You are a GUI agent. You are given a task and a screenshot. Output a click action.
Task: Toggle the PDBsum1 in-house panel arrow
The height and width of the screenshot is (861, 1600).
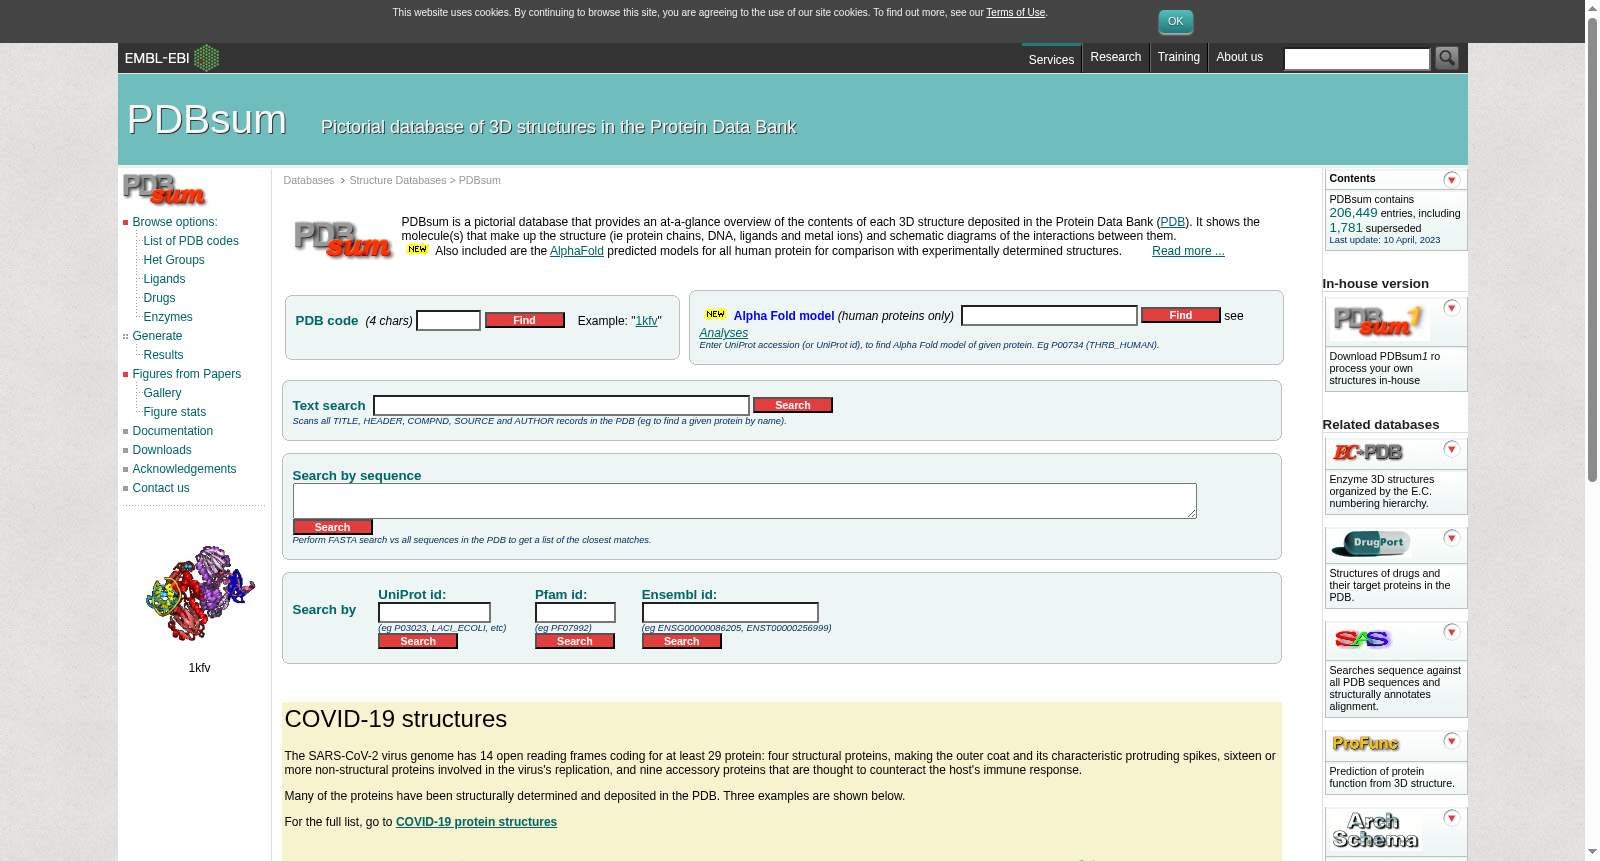pyautogui.click(x=1452, y=308)
